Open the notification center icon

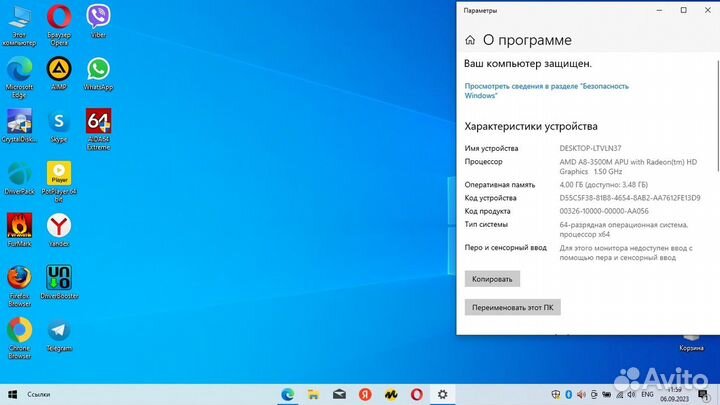coord(703,395)
